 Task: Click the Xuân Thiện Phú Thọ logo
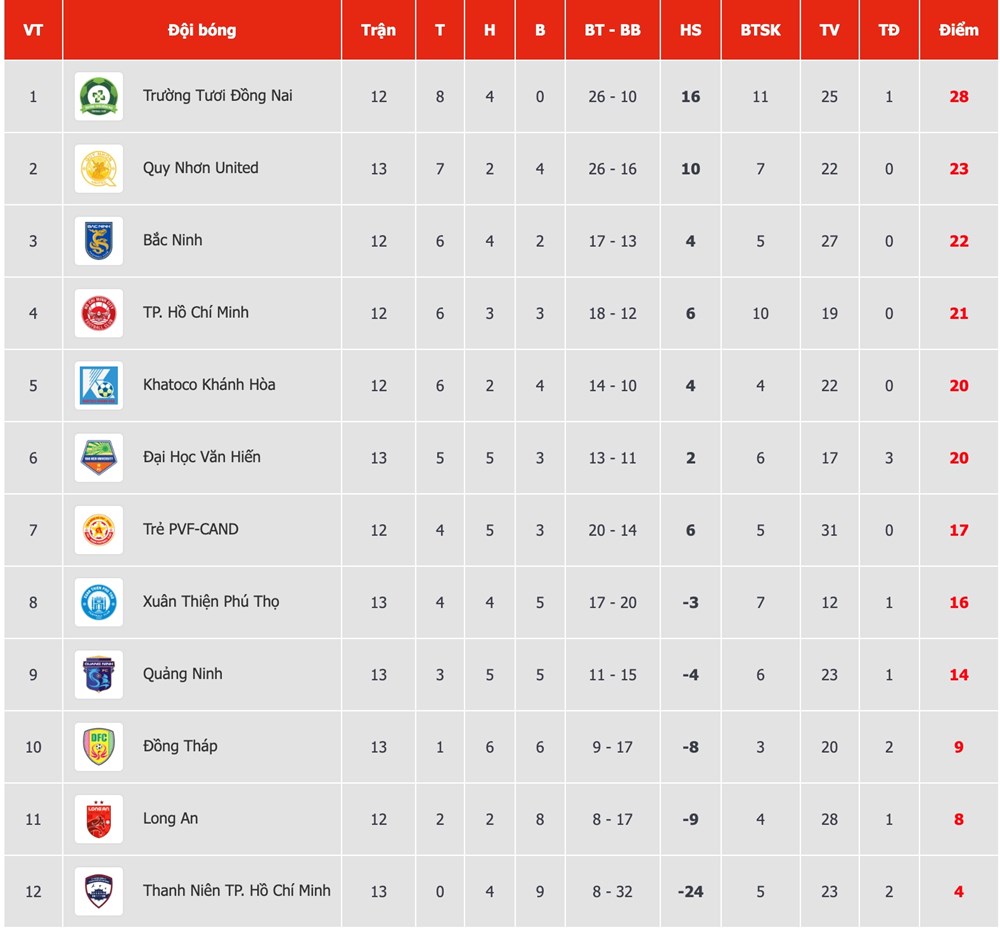tap(99, 602)
